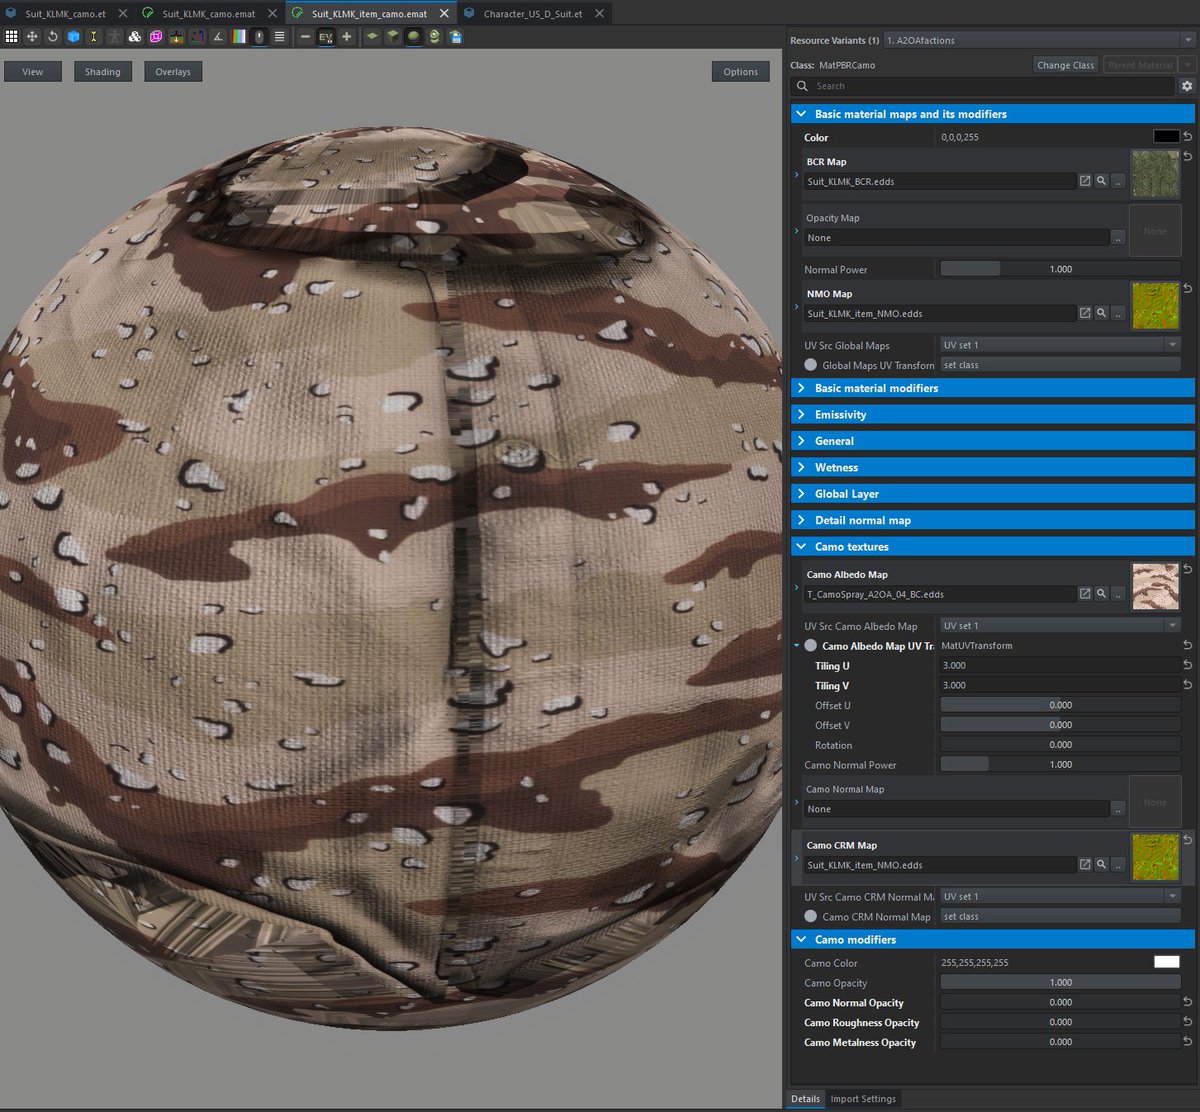This screenshot has height=1112, width=1200.
Task: Open the Resource Variants dropdown
Action: [x=1038, y=40]
